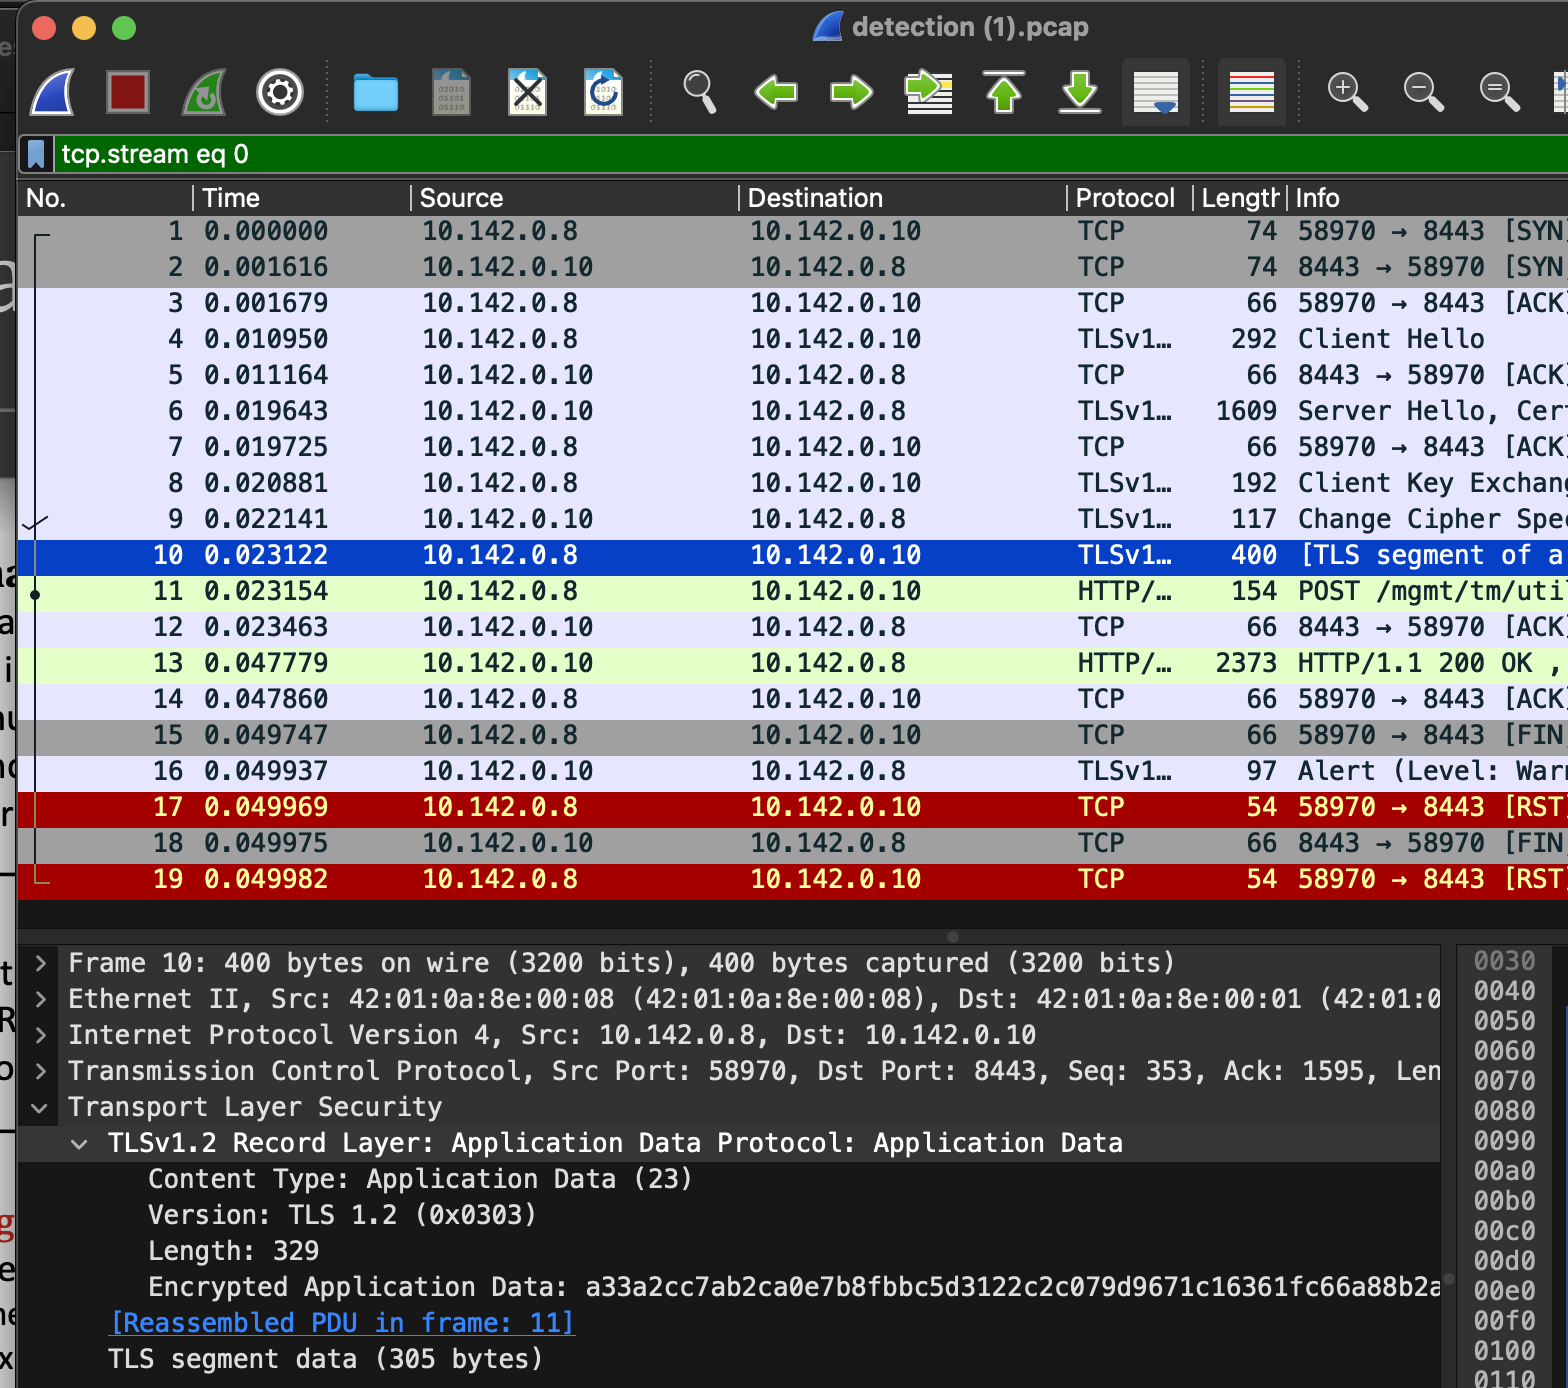
Task: Click the tcp.stream eq 0 filter field
Action: 810,154
